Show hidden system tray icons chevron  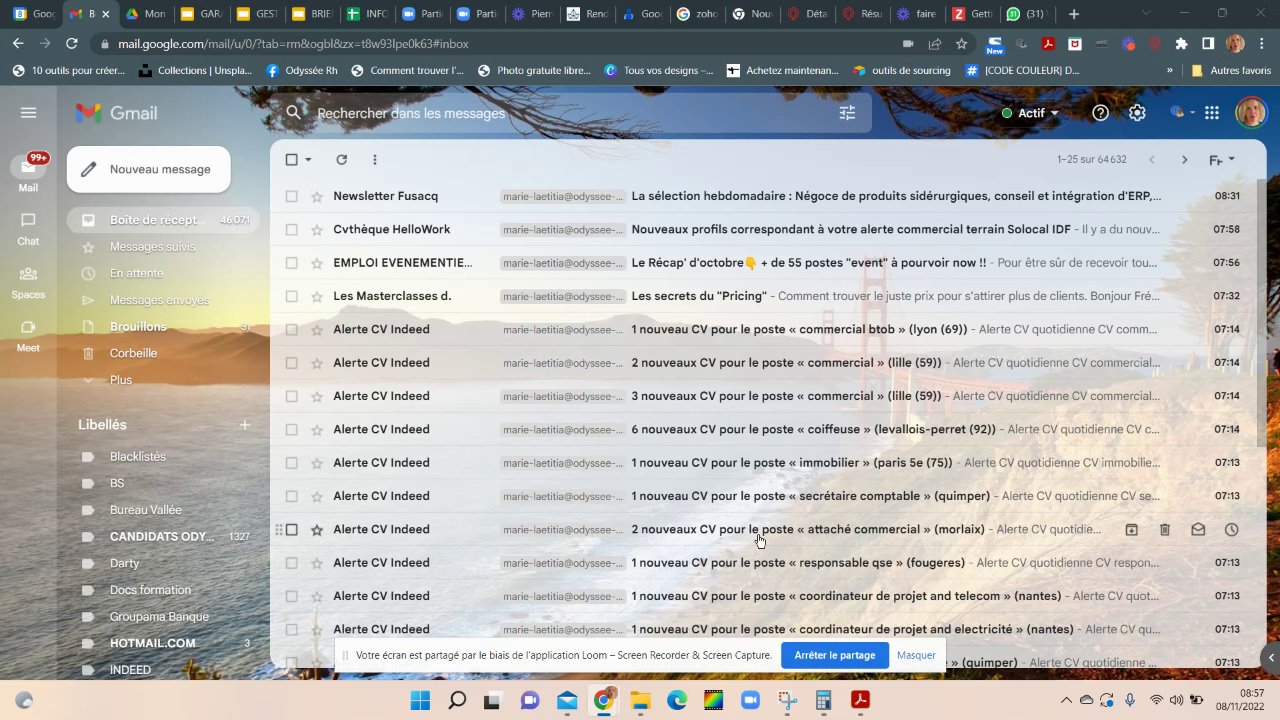[1066, 700]
